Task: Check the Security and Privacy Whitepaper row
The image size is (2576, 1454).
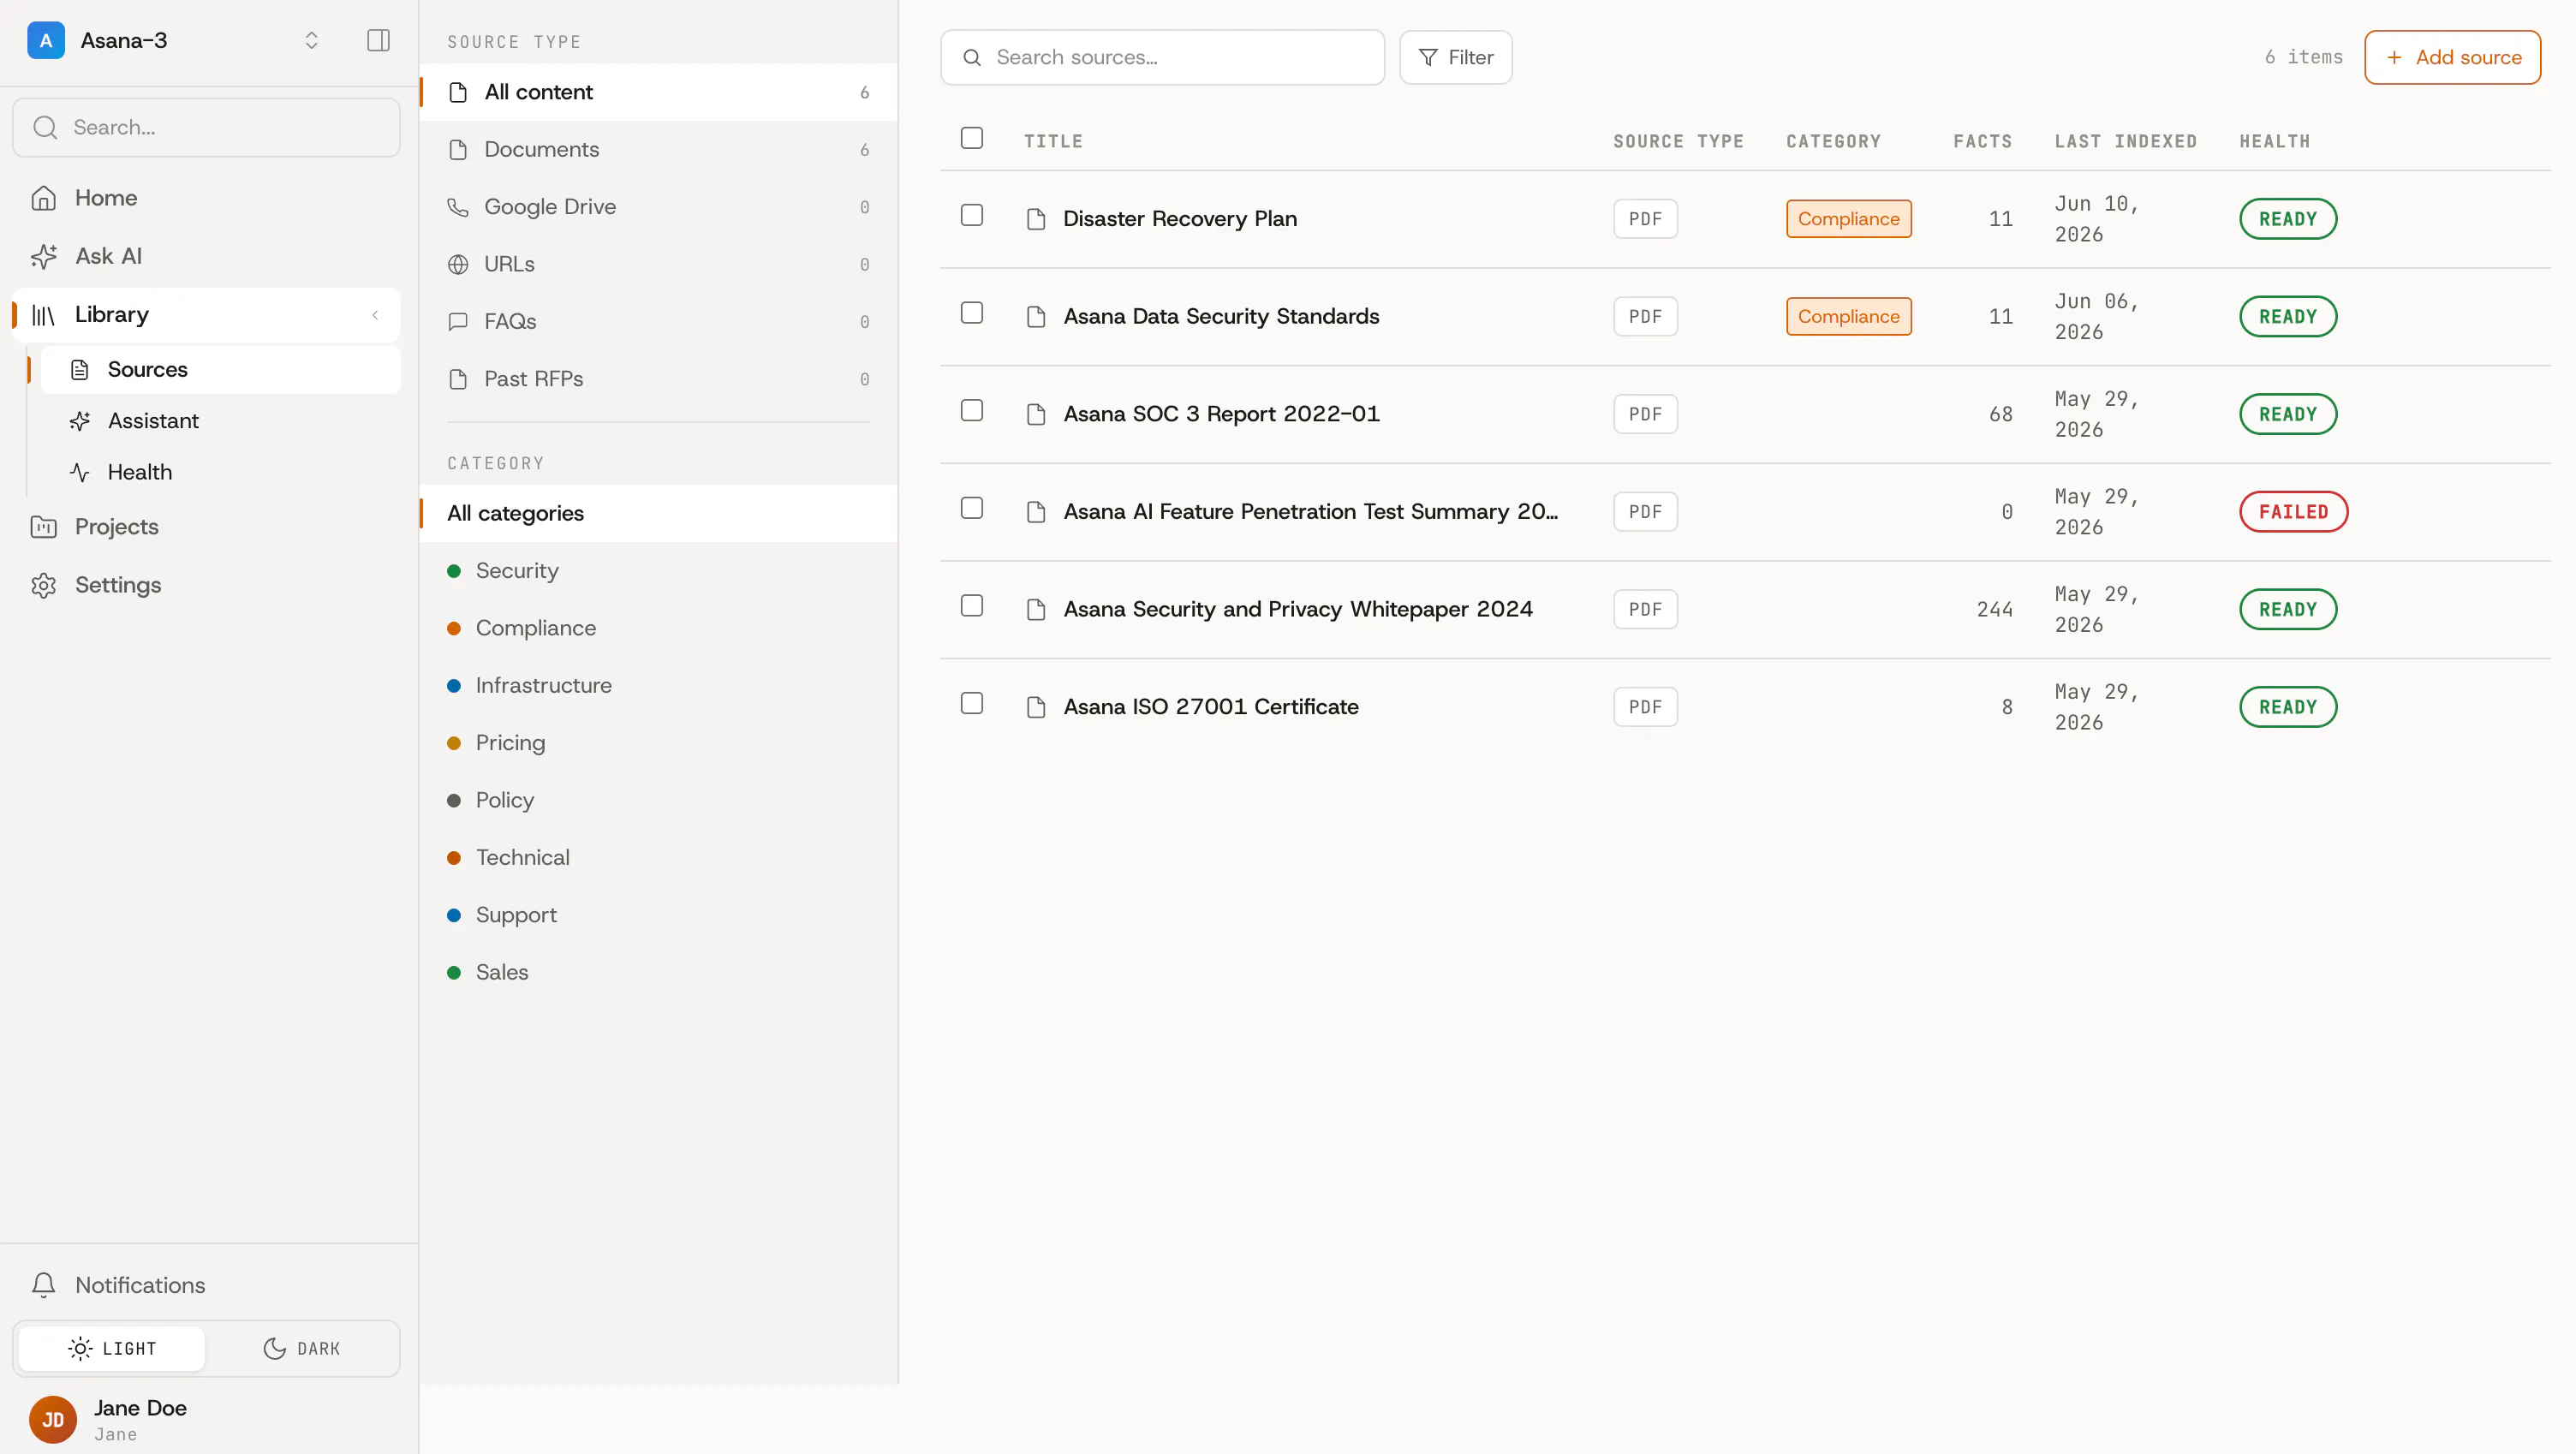Action: [971, 606]
